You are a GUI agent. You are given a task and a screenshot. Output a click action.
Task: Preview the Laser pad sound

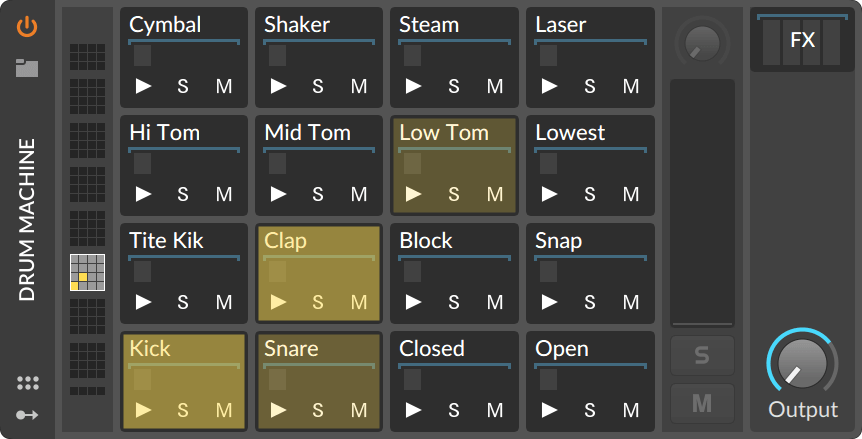click(x=549, y=86)
